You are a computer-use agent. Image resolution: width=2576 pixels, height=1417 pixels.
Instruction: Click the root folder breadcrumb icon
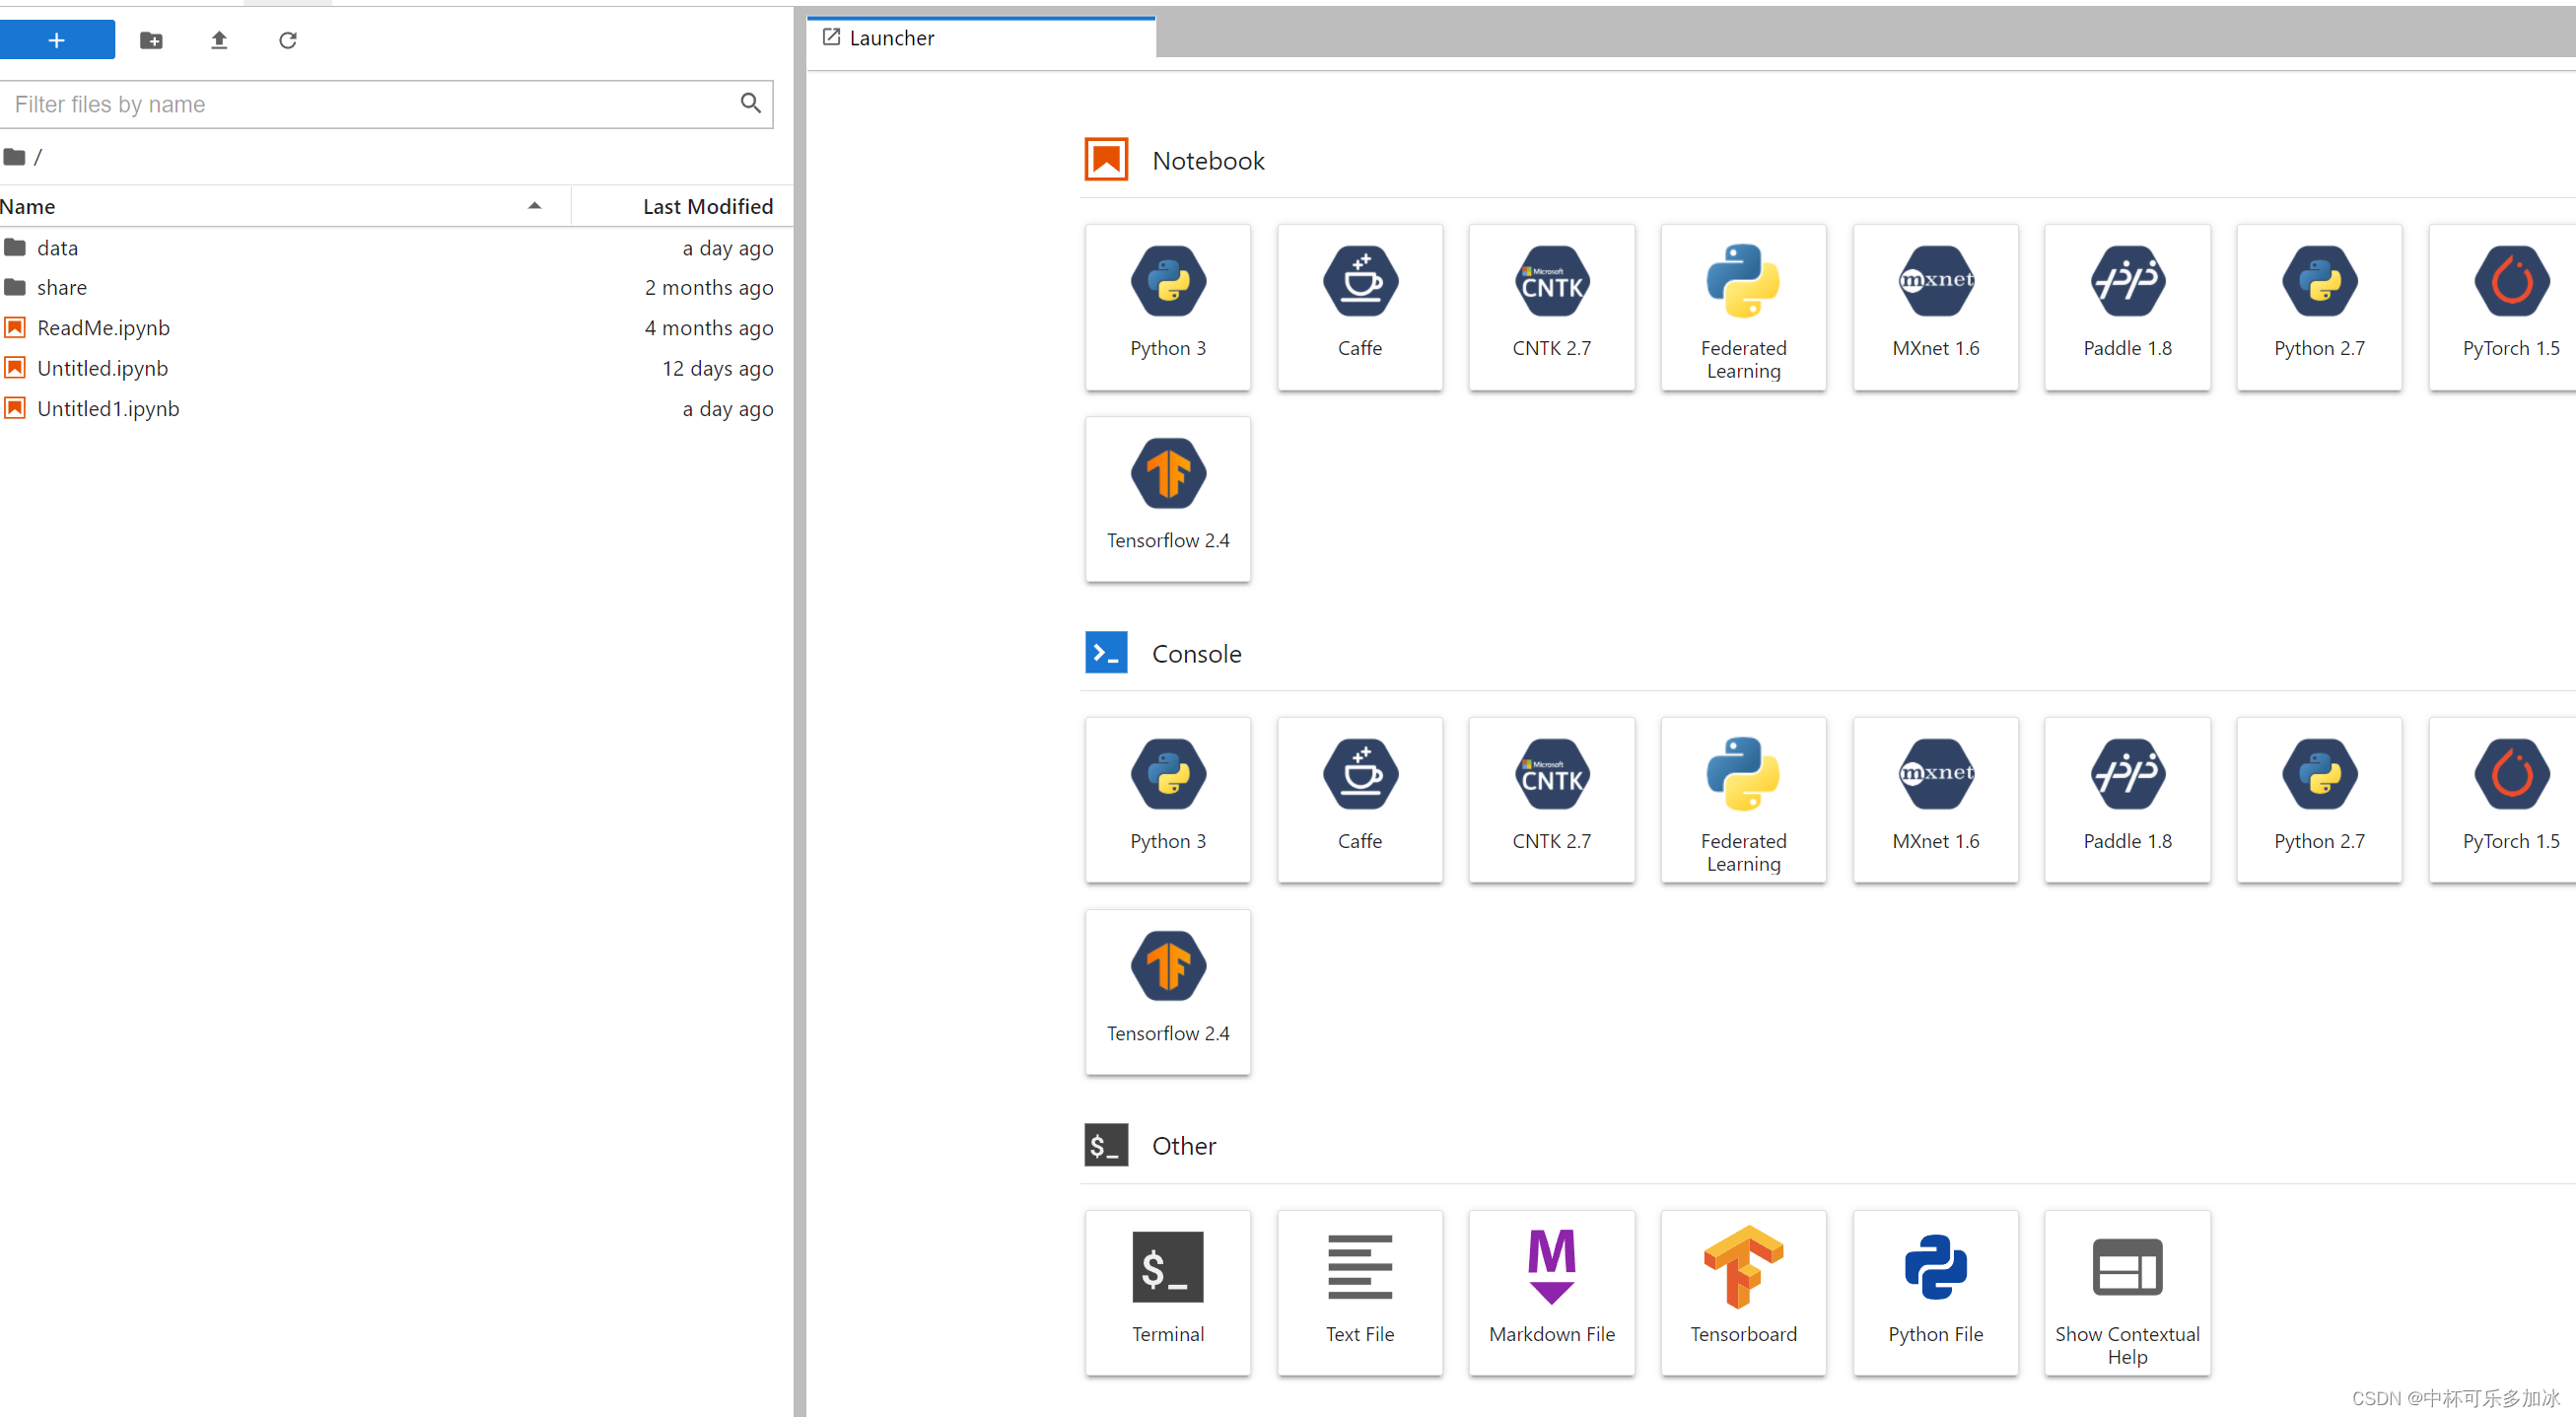[14, 157]
